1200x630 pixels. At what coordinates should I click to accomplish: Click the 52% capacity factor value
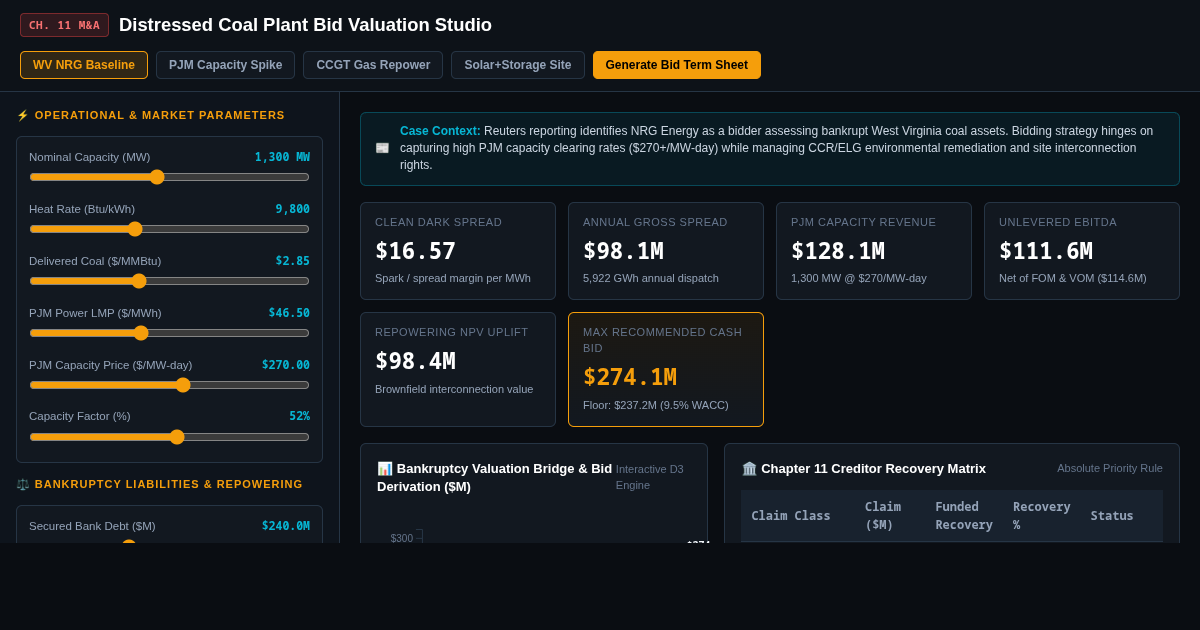[300, 416]
